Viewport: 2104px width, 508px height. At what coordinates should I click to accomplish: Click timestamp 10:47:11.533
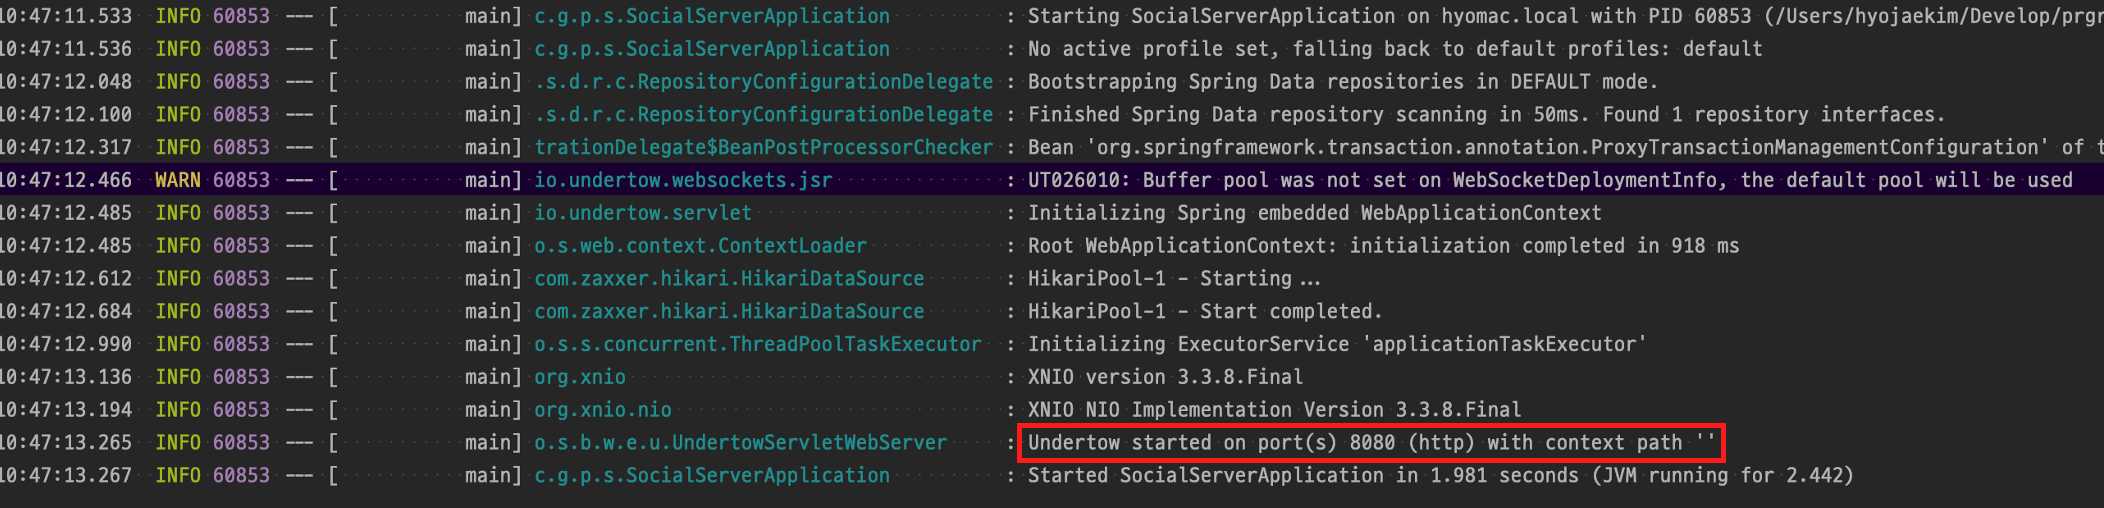66,16
